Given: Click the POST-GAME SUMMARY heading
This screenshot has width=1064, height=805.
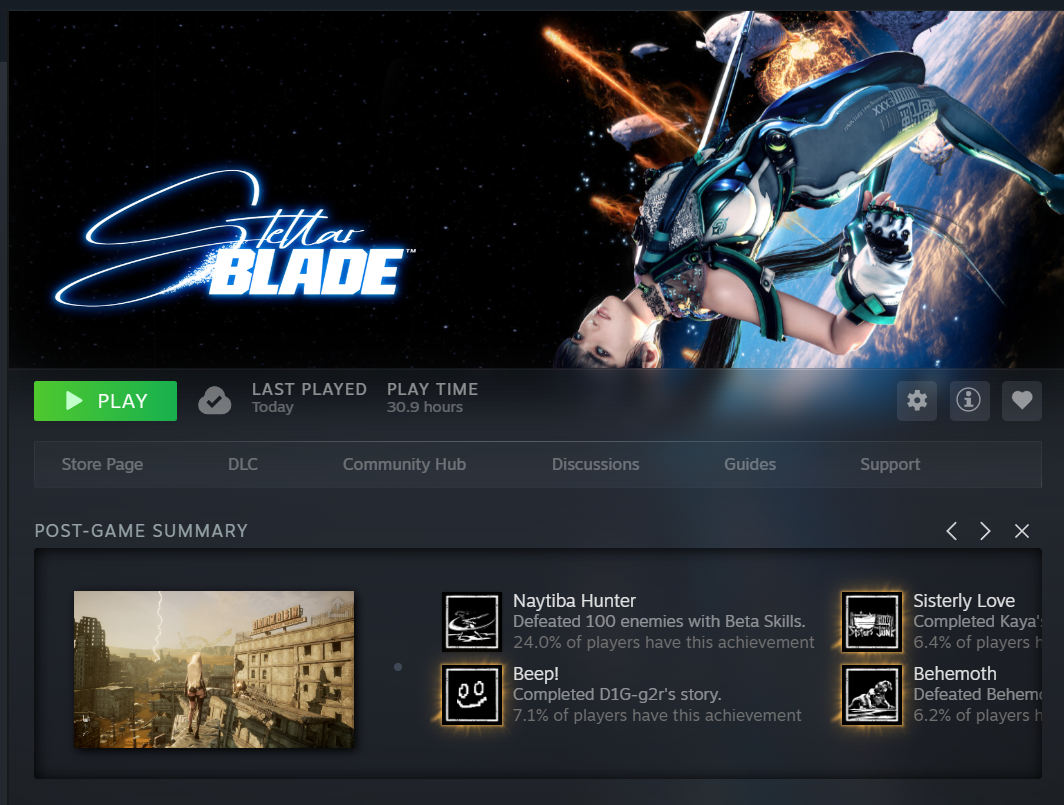Looking at the screenshot, I should pos(141,531).
